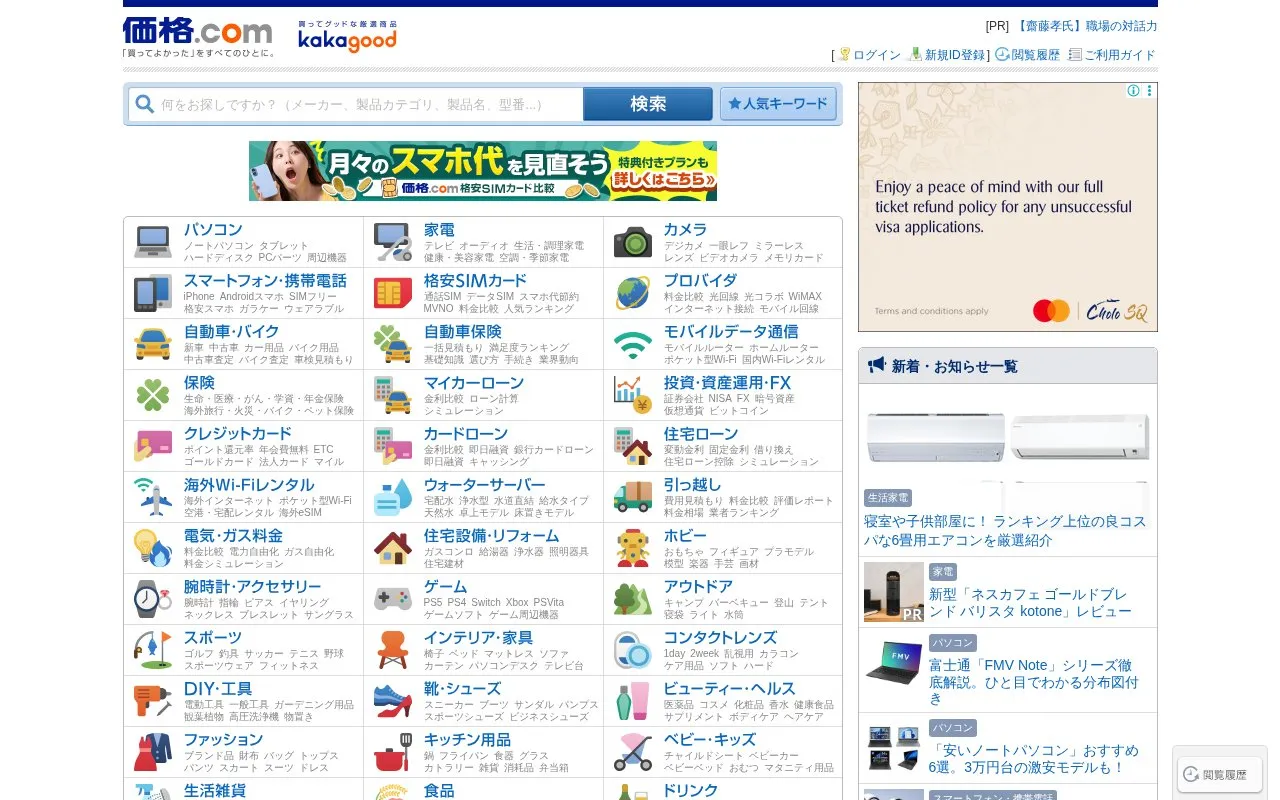Click the yellow car icon for 自動車・バイク
This screenshot has width=1280, height=800.
click(153, 344)
